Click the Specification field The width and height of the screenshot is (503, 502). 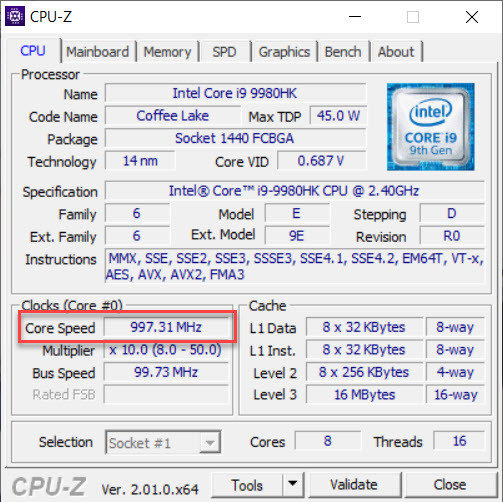click(x=295, y=191)
